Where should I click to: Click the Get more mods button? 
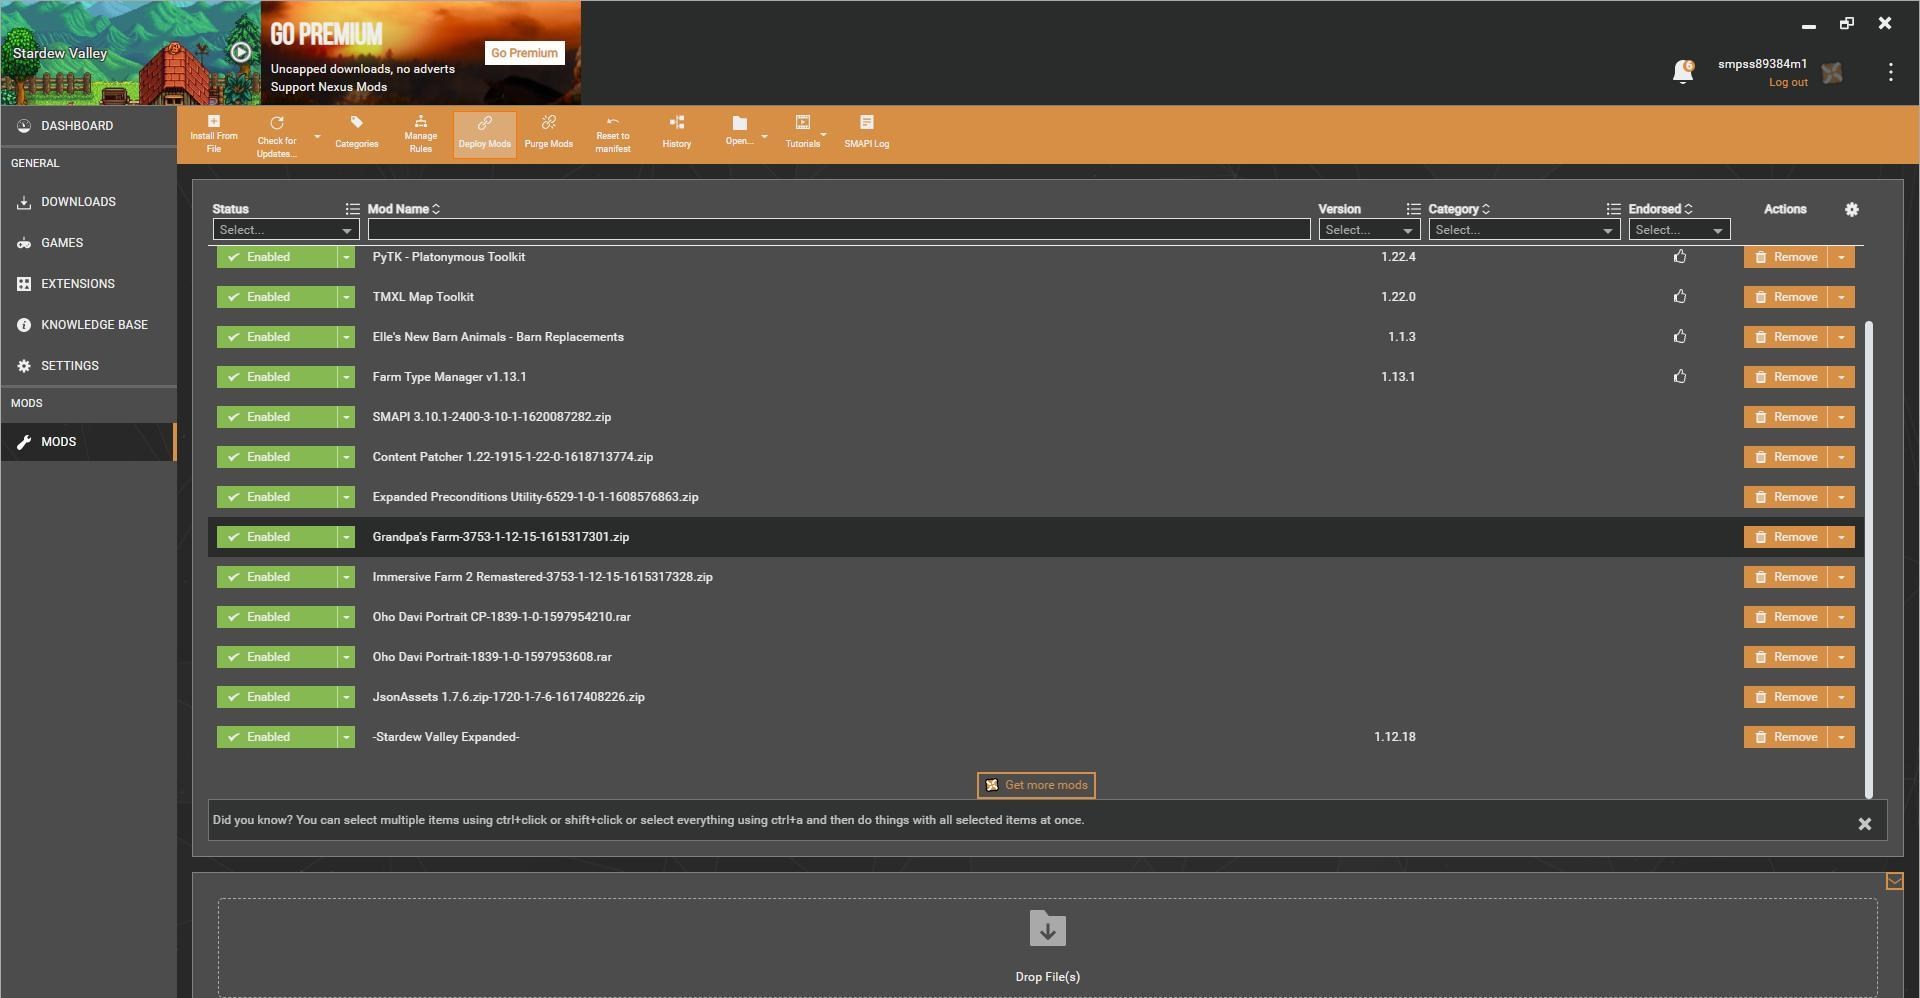[x=1035, y=785]
